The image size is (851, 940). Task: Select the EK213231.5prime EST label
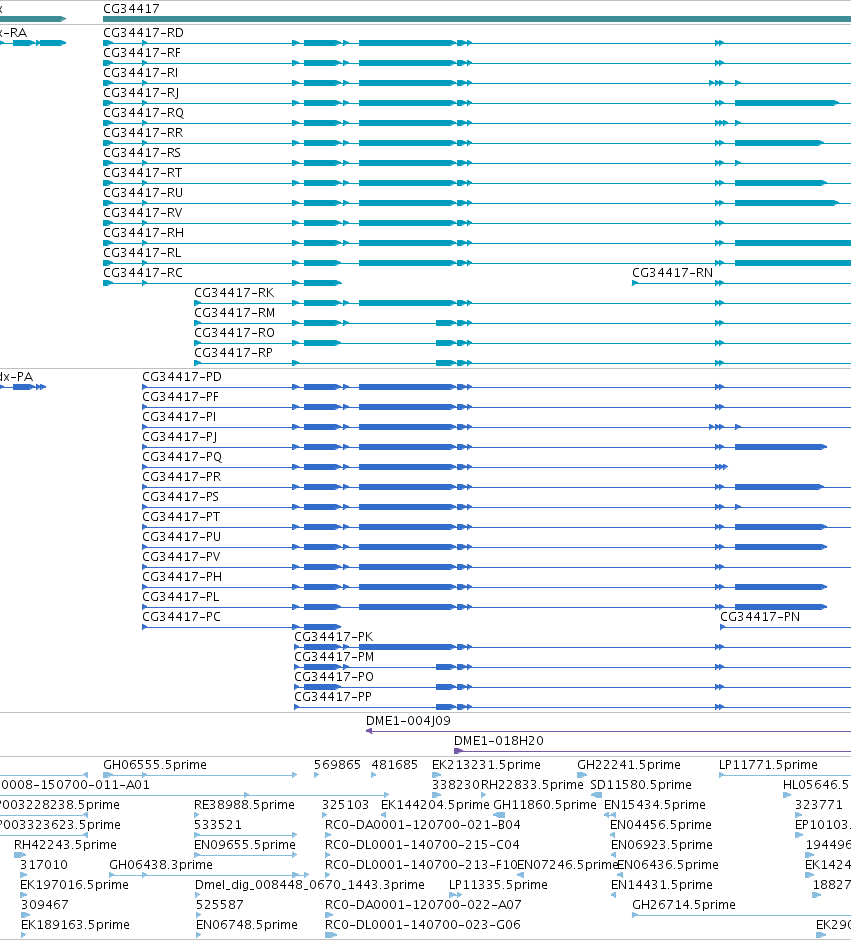(x=486, y=765)
